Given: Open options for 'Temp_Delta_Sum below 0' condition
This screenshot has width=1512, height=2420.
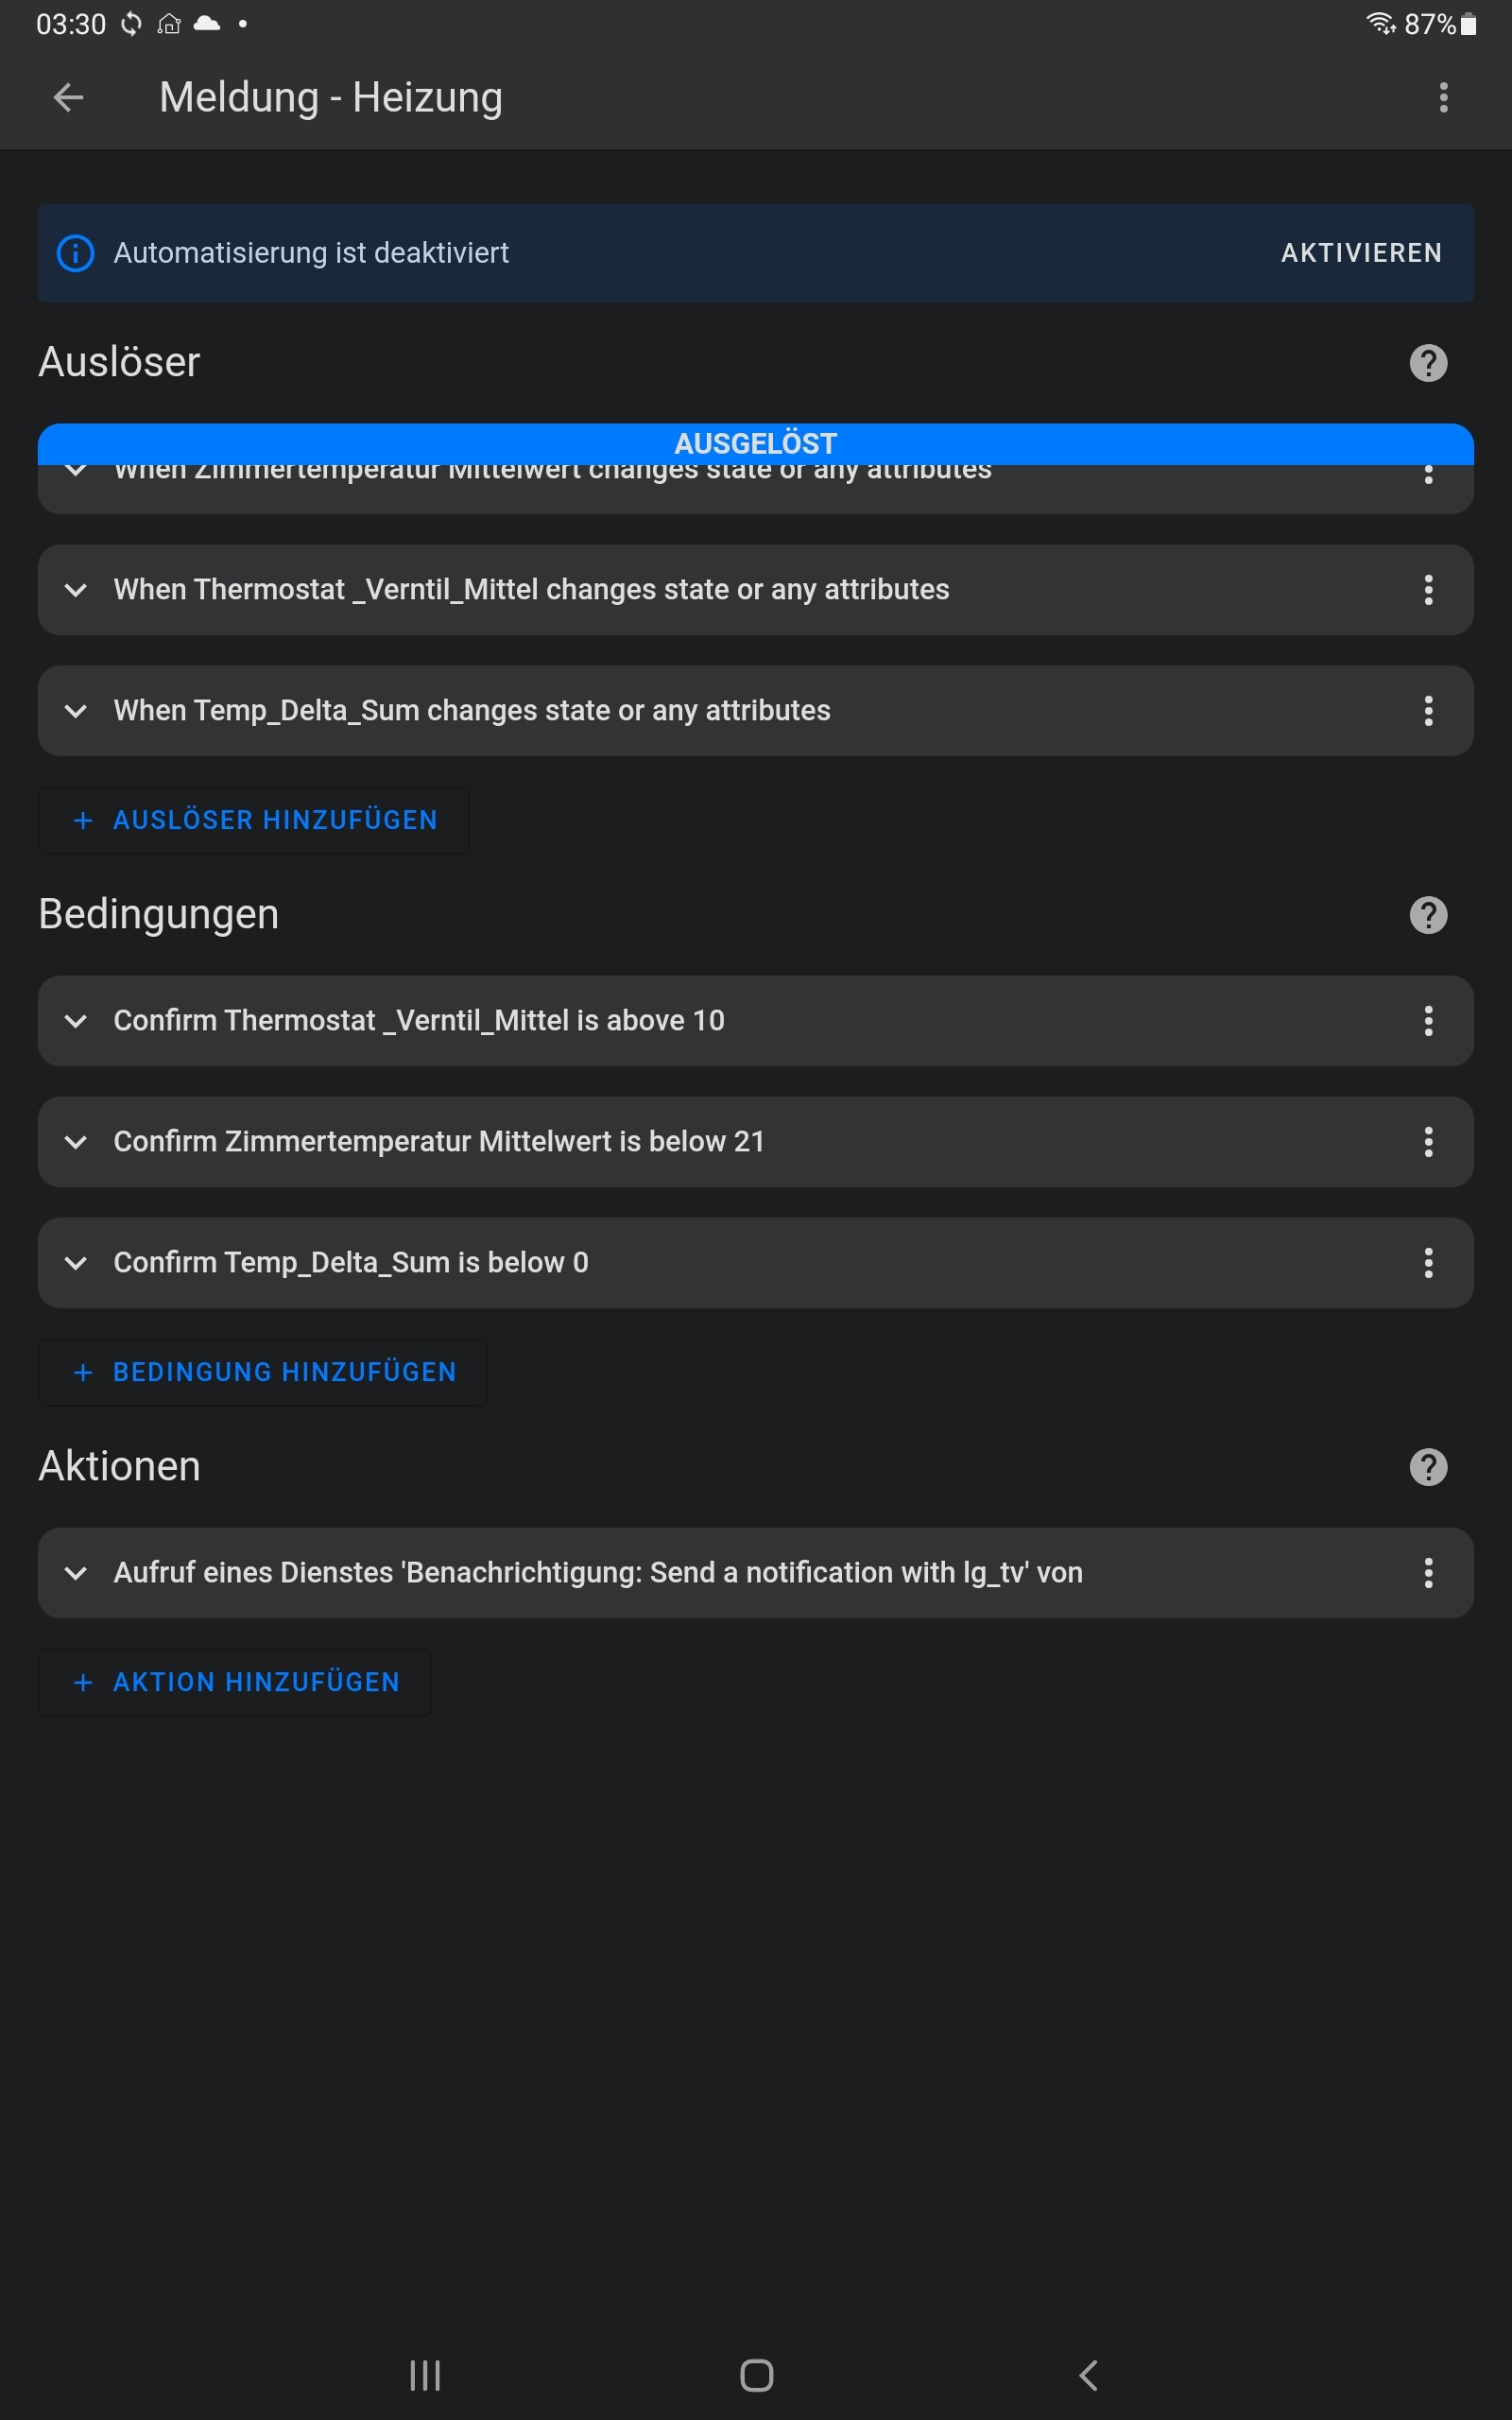Looking at the screenshot, I should click(1428, 1263).
